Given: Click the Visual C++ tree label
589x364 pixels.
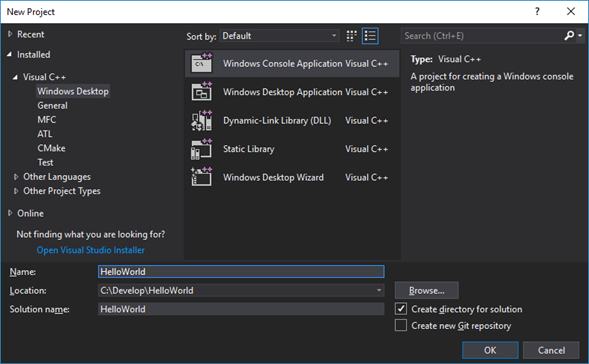Looking at the screenshot, I should [x=44, y=77].
